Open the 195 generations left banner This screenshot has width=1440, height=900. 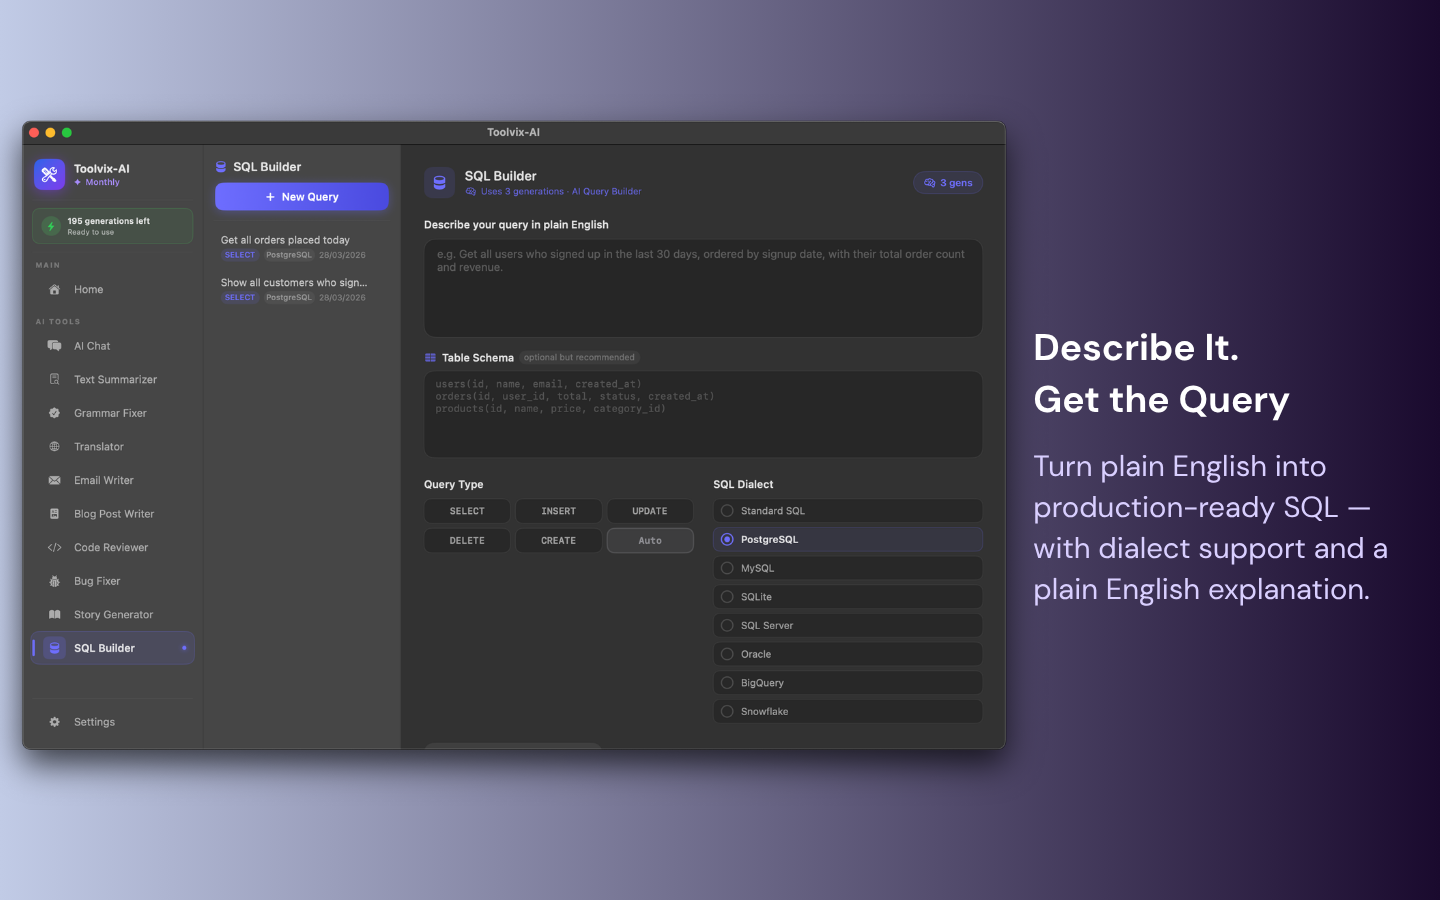click(x=113, y=226)
